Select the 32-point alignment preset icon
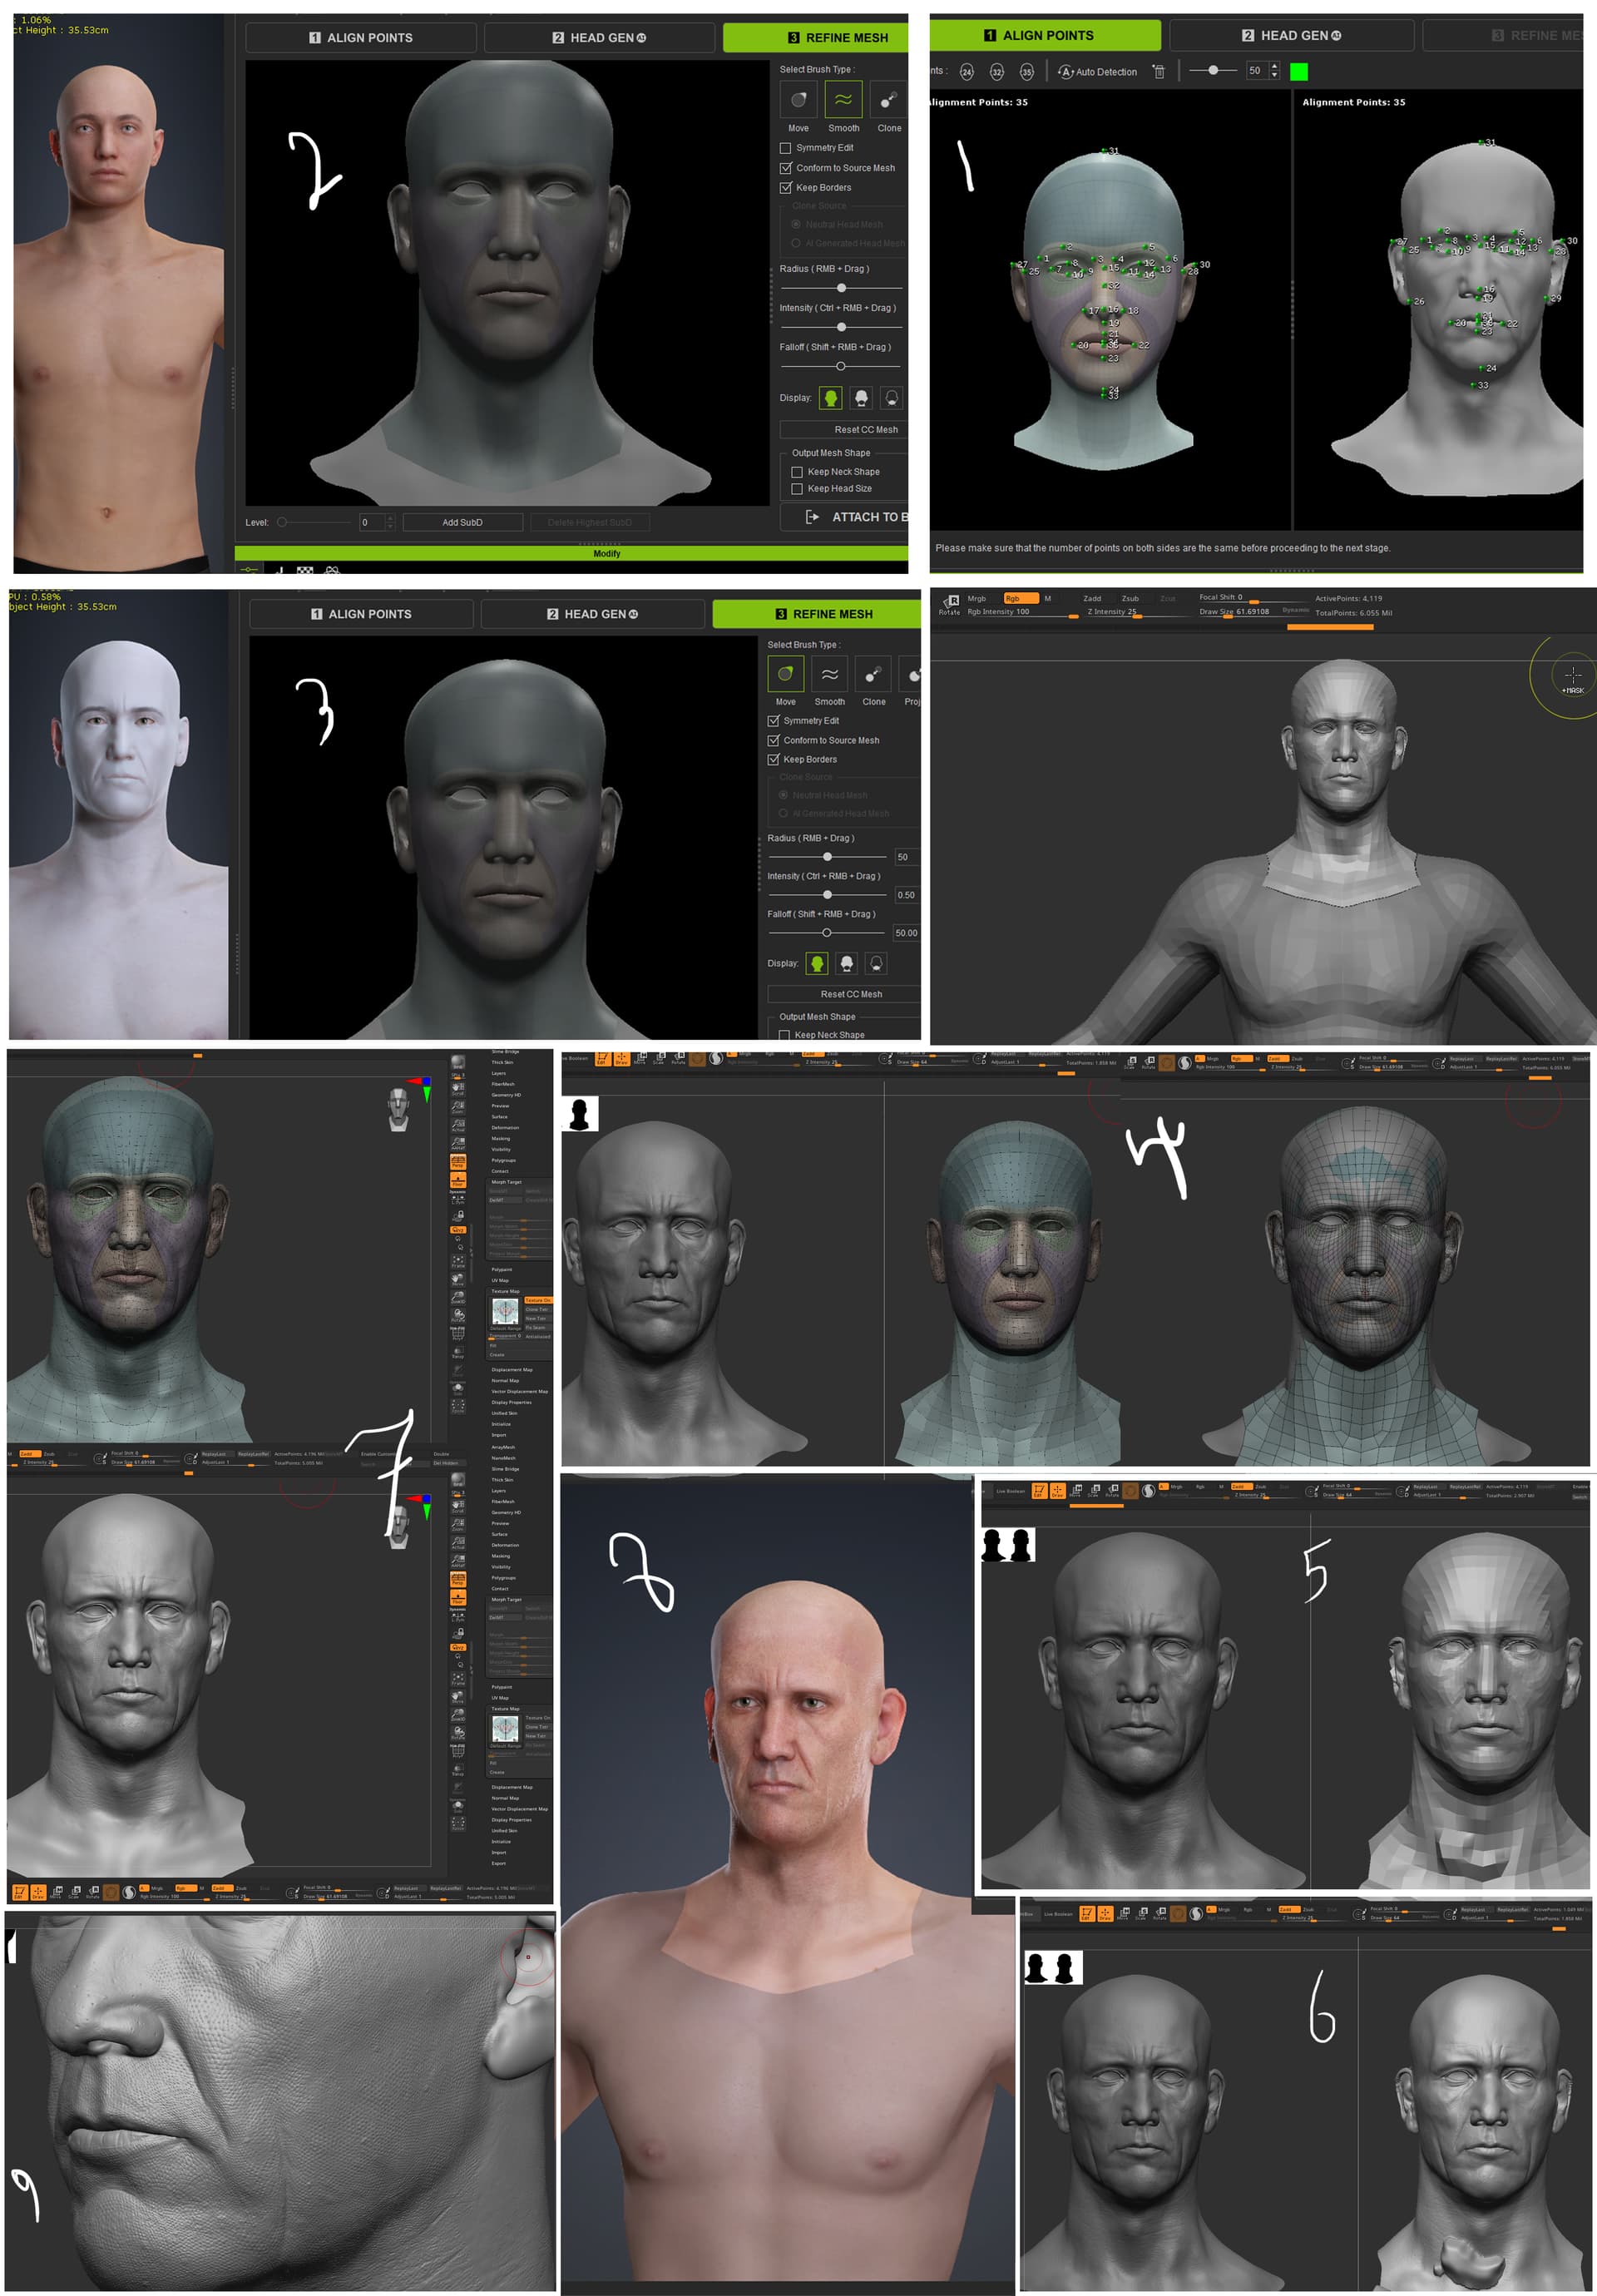The image size is (1597, 2296). 997,72
